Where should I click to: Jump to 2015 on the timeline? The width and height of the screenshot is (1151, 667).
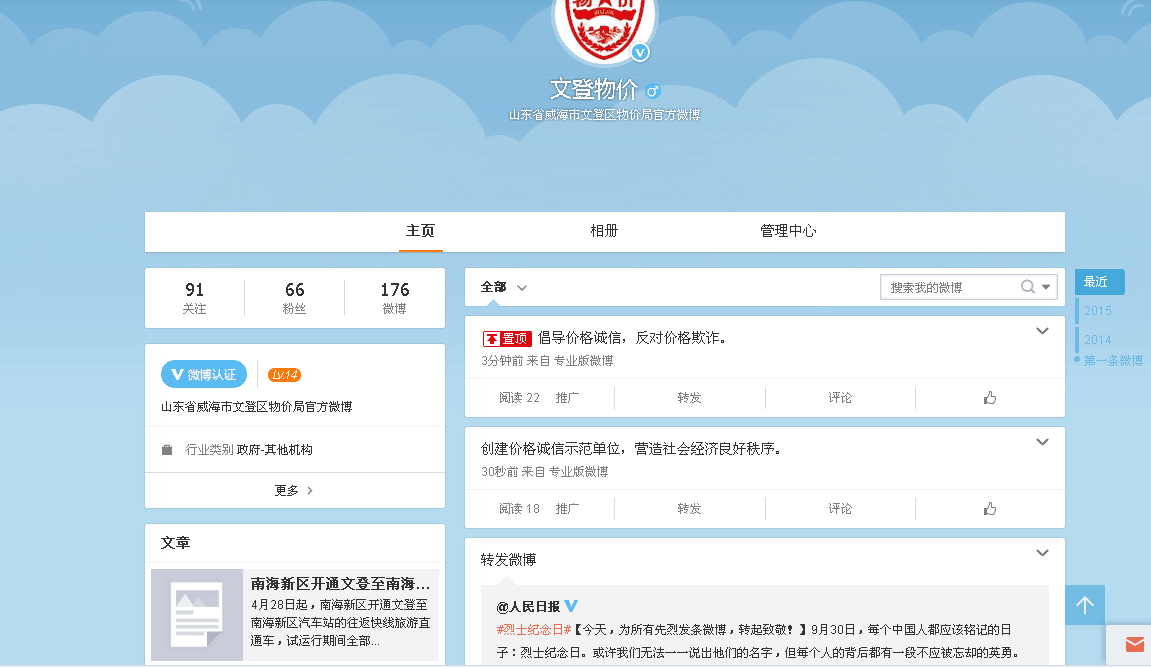(x=1098, y=311)
